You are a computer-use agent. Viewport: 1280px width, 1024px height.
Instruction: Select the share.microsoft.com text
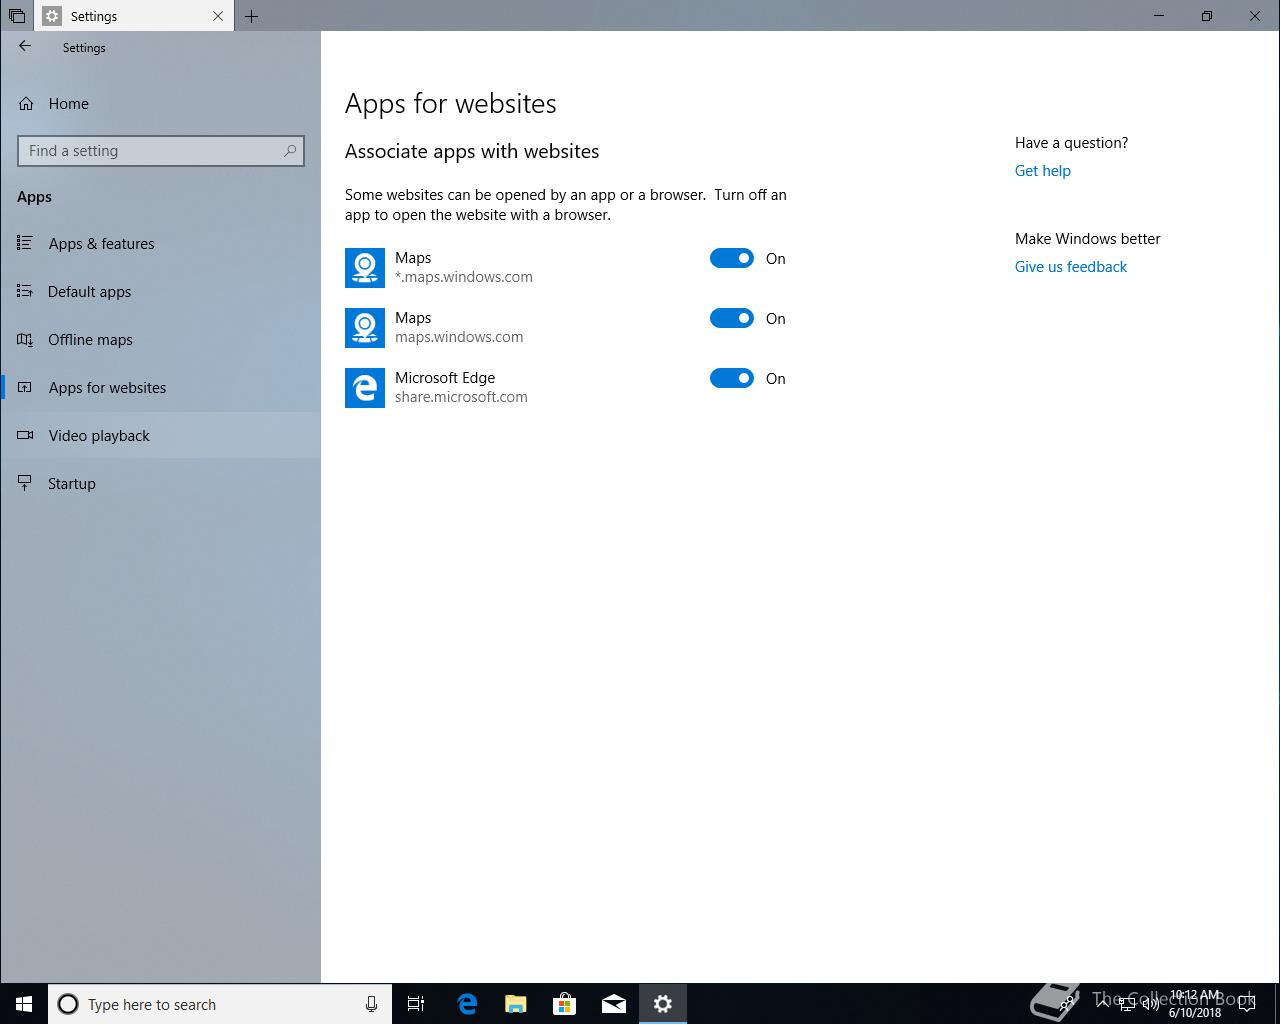461,397
